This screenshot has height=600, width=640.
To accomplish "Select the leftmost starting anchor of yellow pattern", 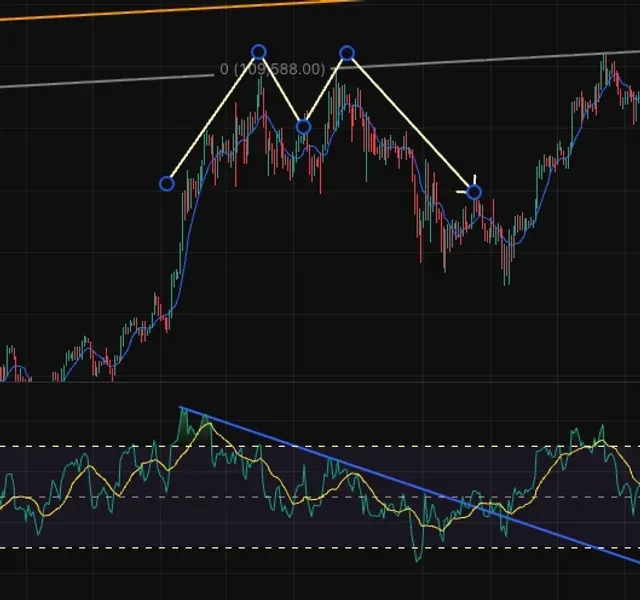I will [x=167, y=184].
